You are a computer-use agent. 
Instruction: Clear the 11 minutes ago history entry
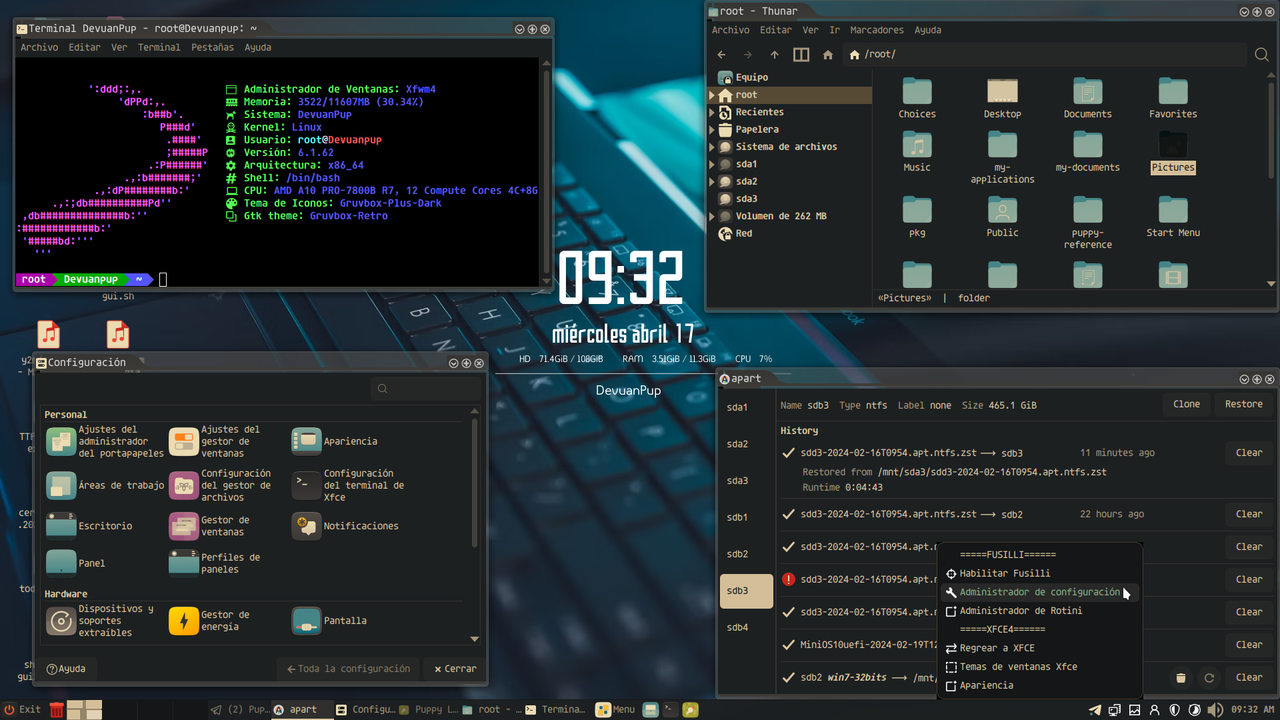(x=1249, y=453)
